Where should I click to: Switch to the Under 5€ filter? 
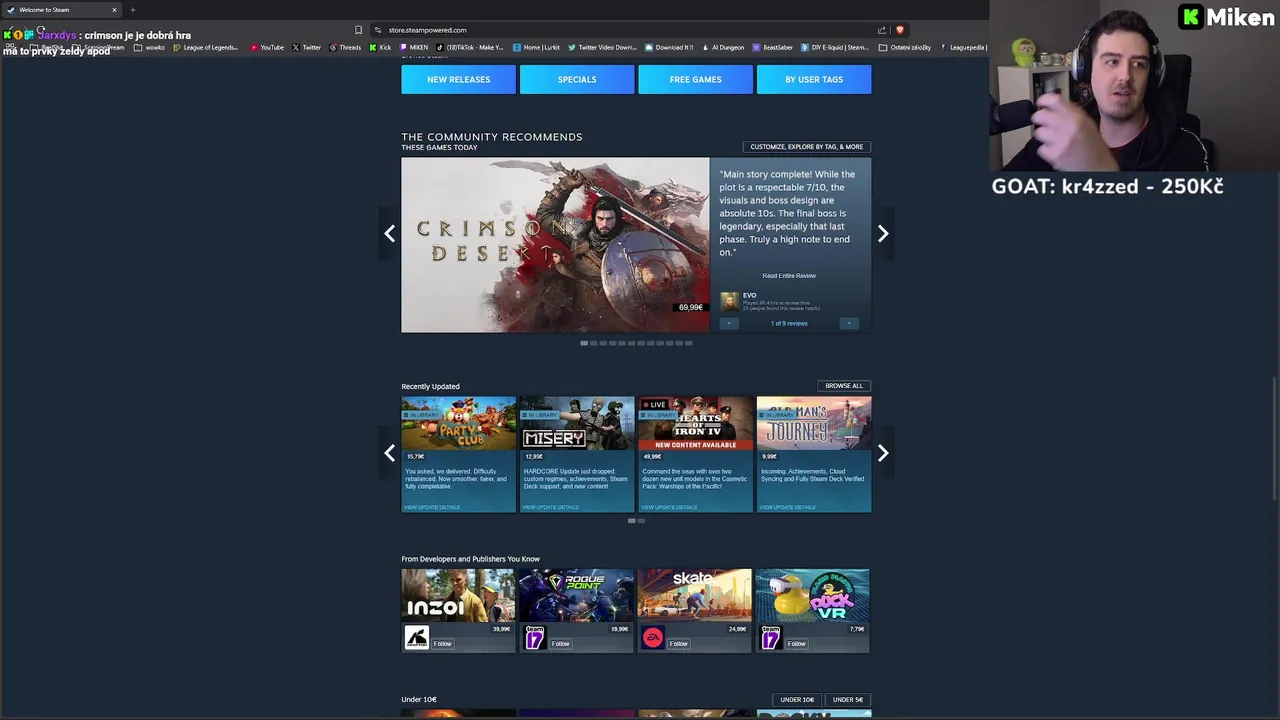click(x=847, y=700)
